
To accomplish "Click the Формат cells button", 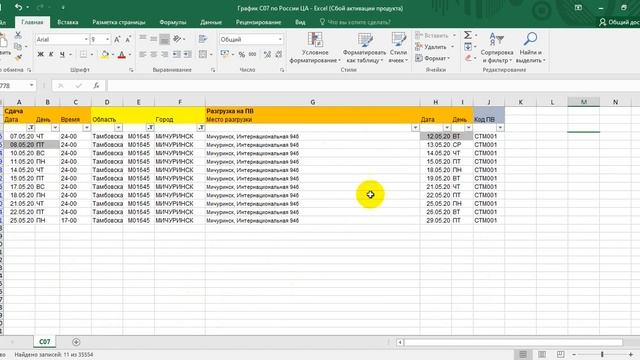I will pyautogui.click(x=433, y=58).
